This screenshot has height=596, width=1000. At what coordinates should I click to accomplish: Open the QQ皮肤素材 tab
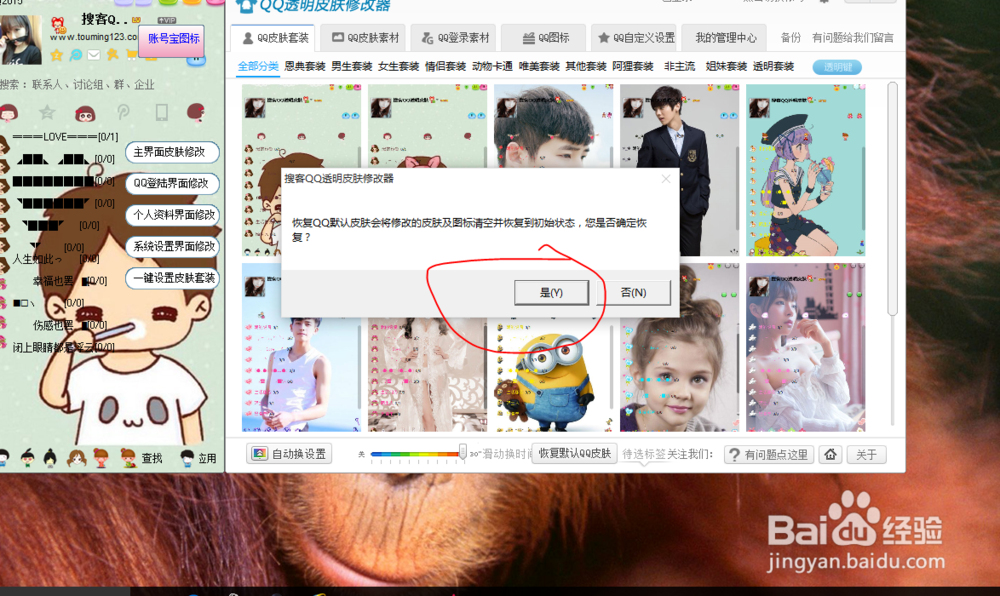pyautogui.click(x=365, y=38)
